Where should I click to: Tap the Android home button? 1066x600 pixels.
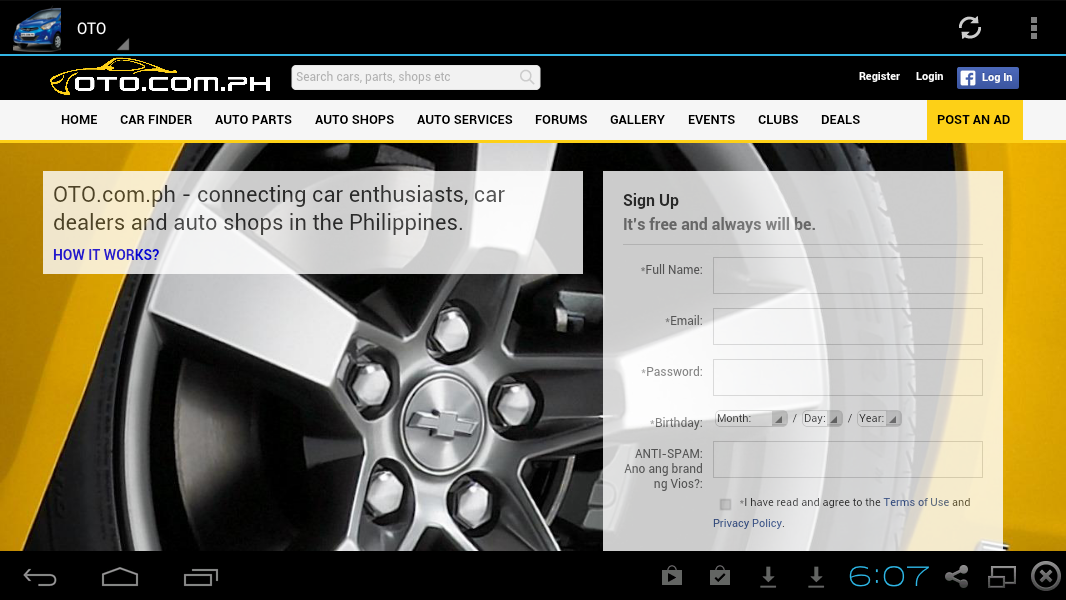[120, 577]
